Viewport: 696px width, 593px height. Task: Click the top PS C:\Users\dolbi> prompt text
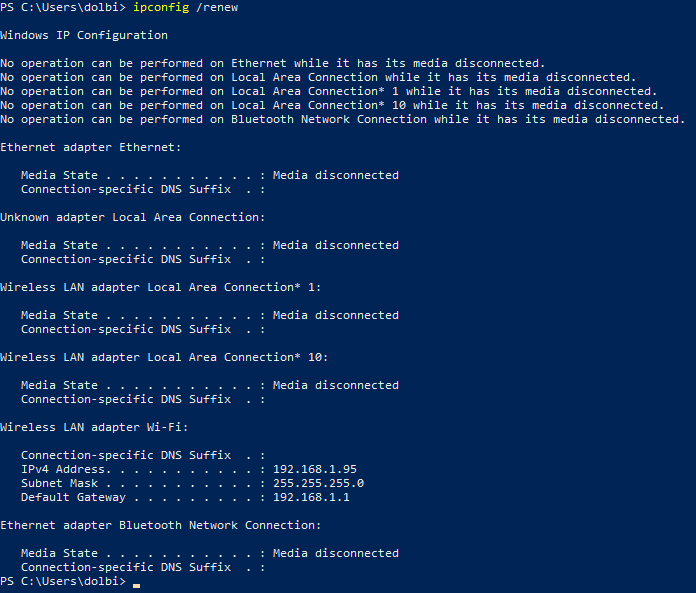click(x=63, y=8)
